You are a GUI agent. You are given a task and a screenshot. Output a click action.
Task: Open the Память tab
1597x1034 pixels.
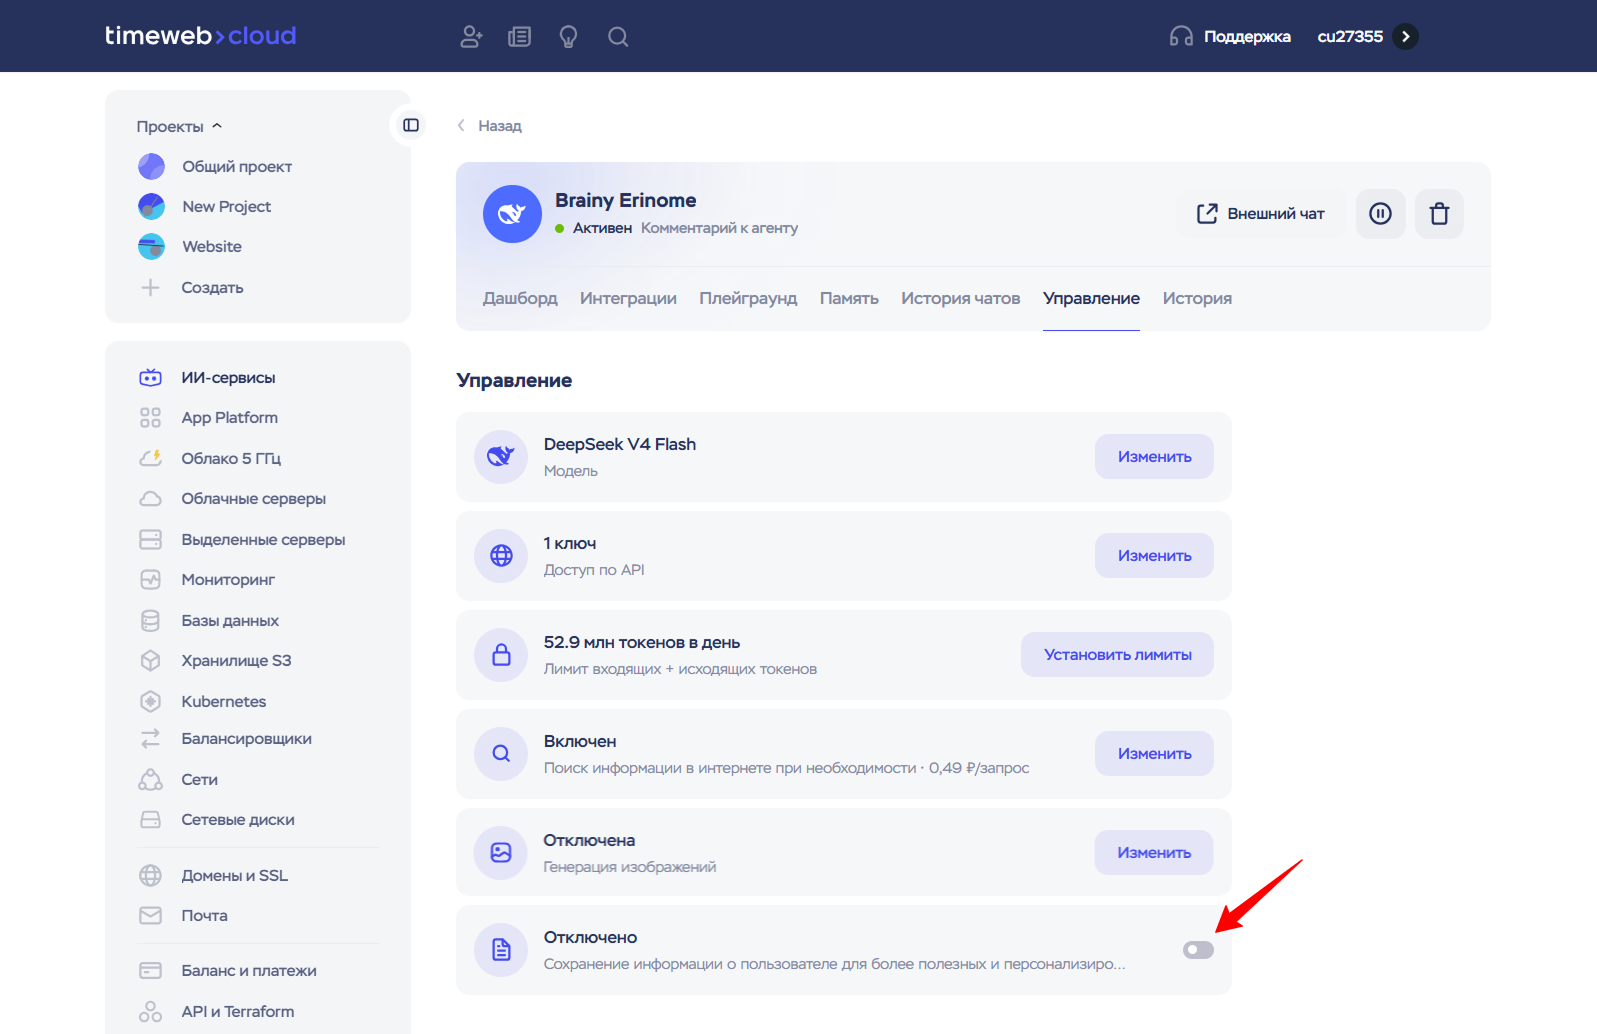[849, 299]
